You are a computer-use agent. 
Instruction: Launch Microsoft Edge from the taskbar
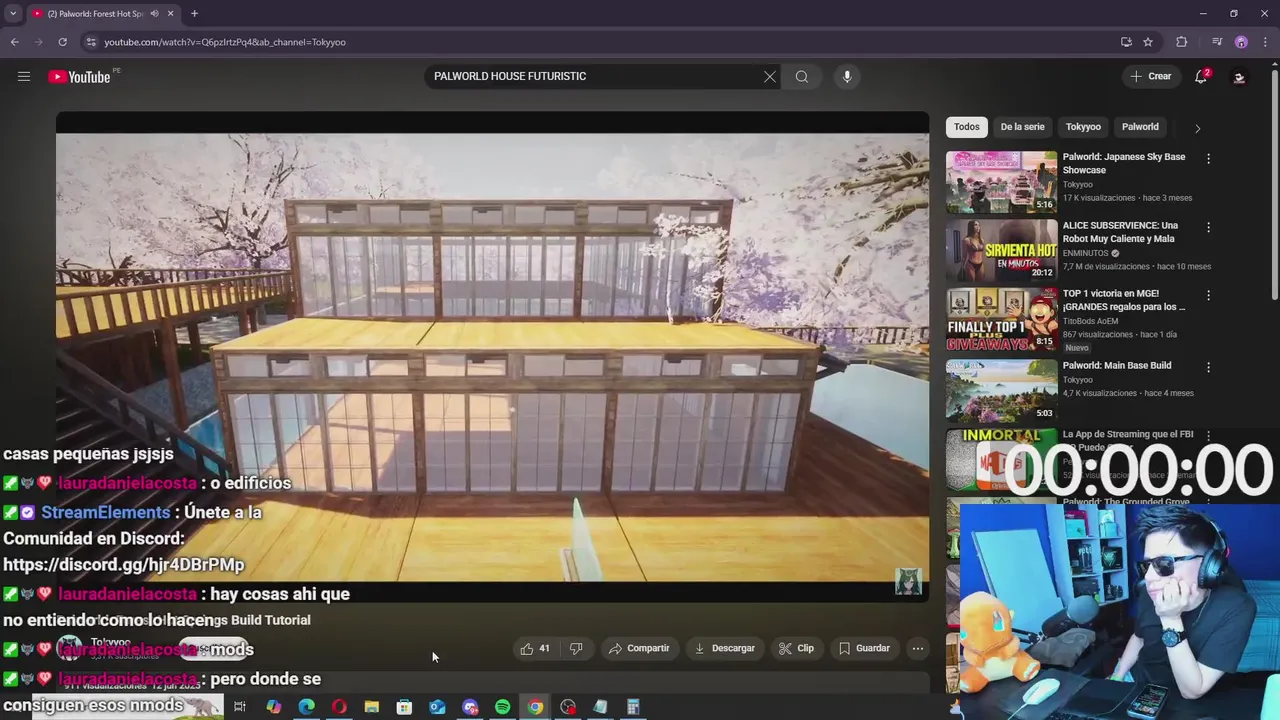pyautogui.click(x=306, y=707)
